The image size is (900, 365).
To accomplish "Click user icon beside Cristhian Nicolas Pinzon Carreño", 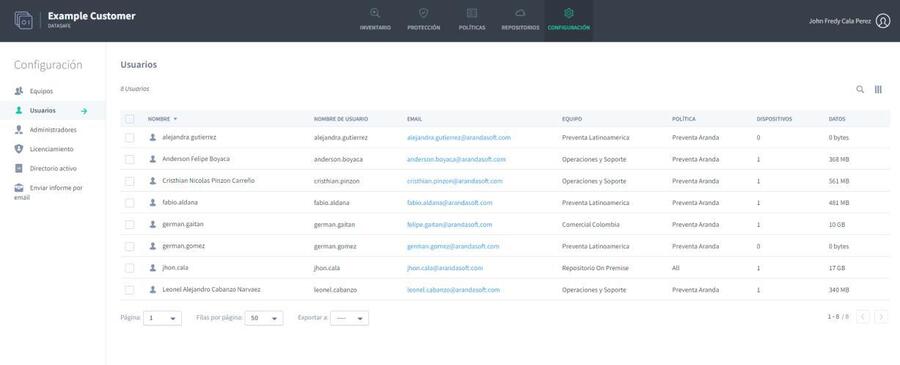I will (x=153, y=181).
